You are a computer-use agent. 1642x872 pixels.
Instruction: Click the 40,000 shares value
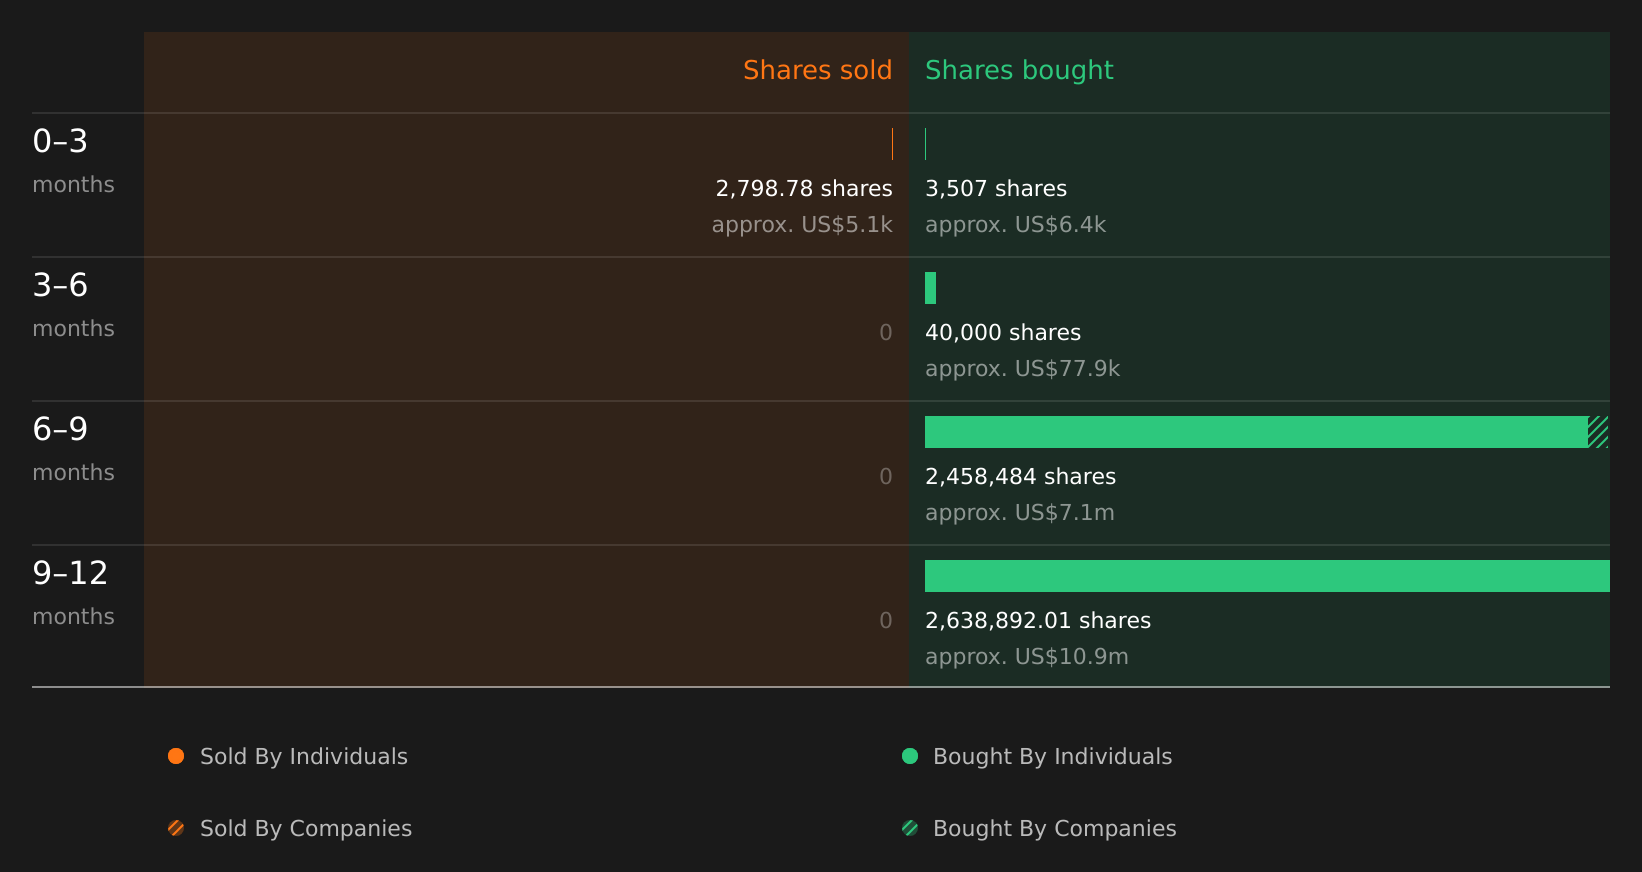pos(1003,333)
